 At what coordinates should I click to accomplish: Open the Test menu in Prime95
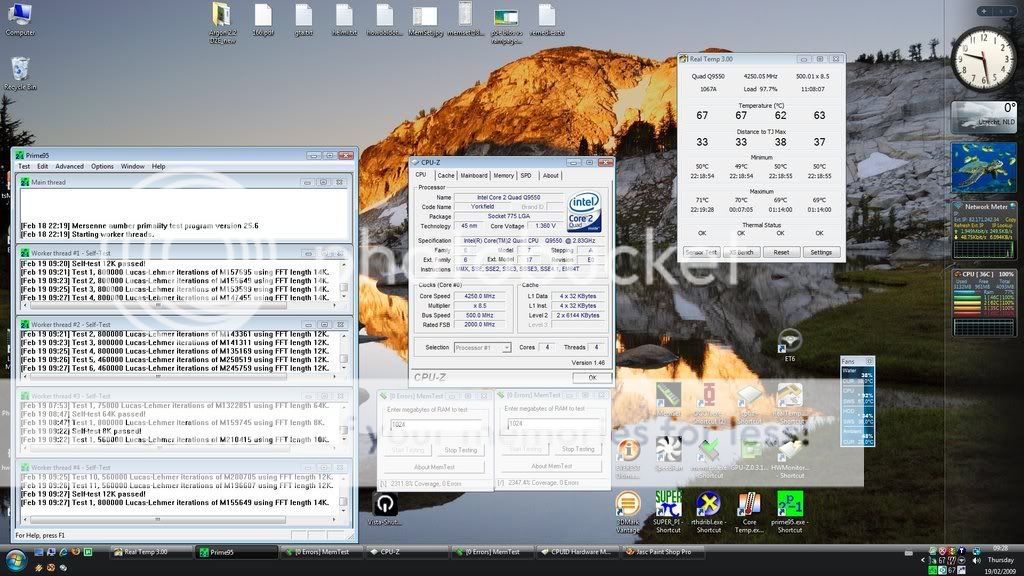click(x=24, y=167)
